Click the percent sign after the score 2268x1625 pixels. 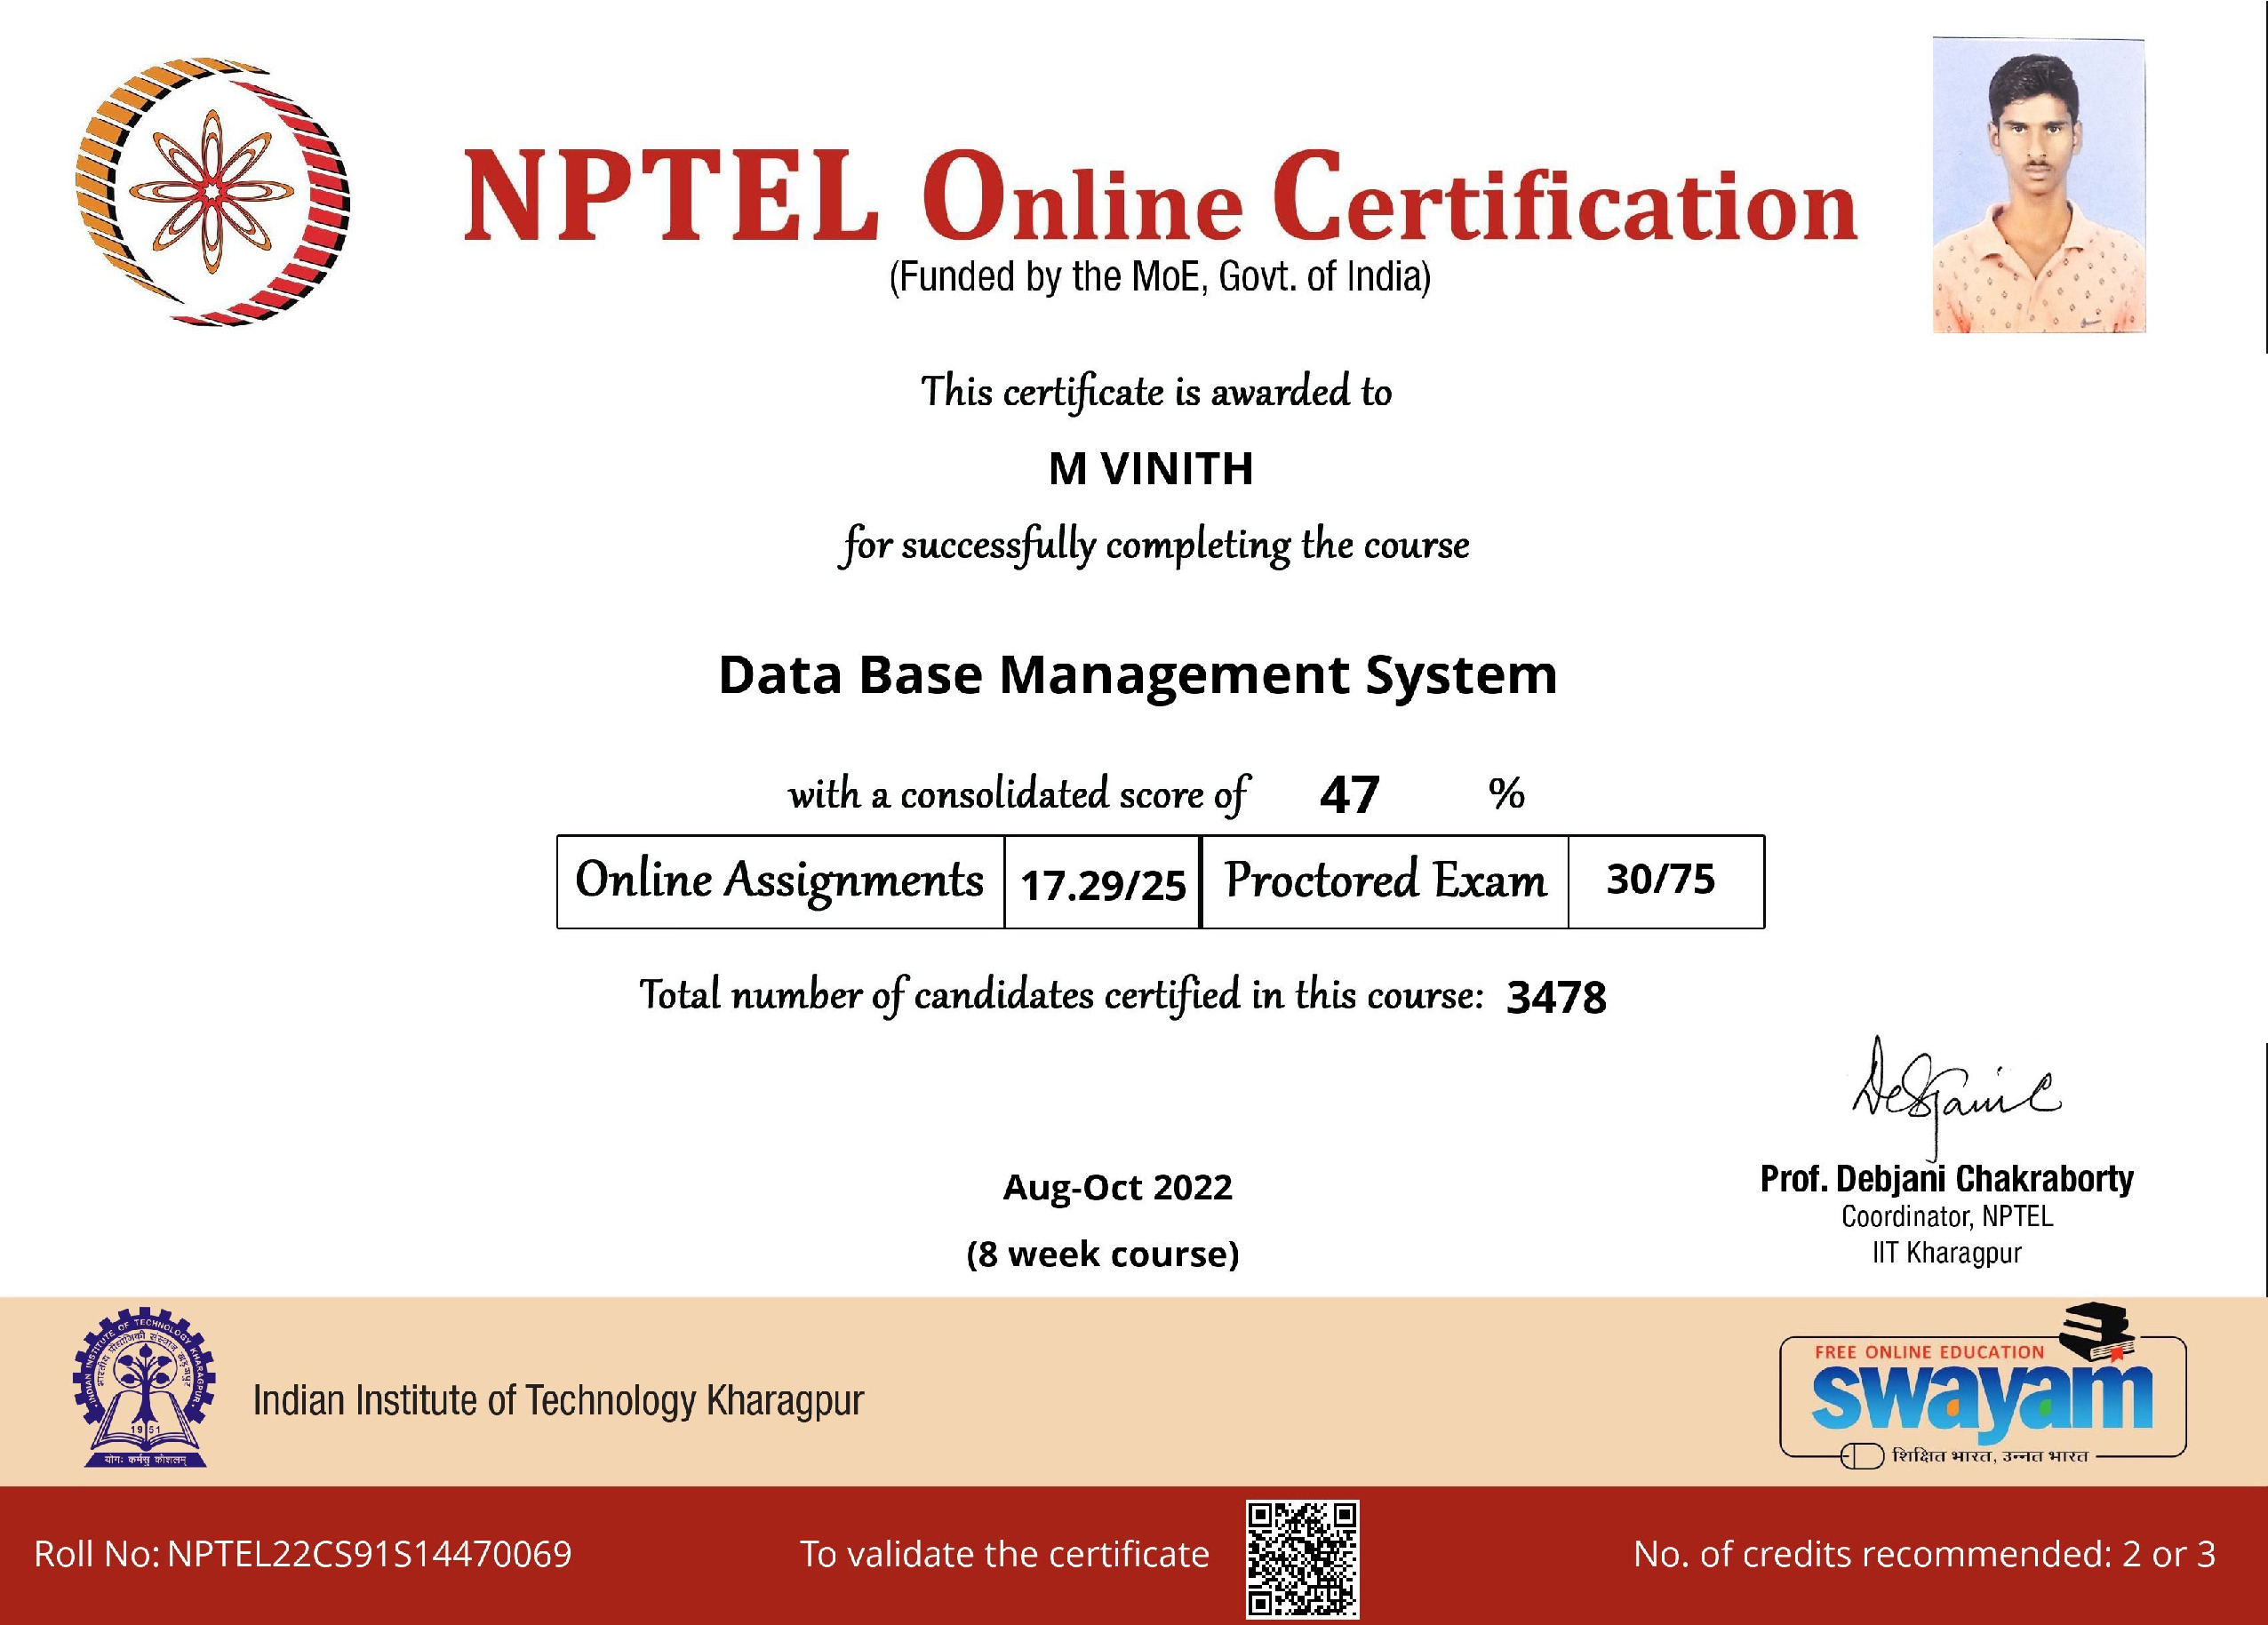(1506, 794)
